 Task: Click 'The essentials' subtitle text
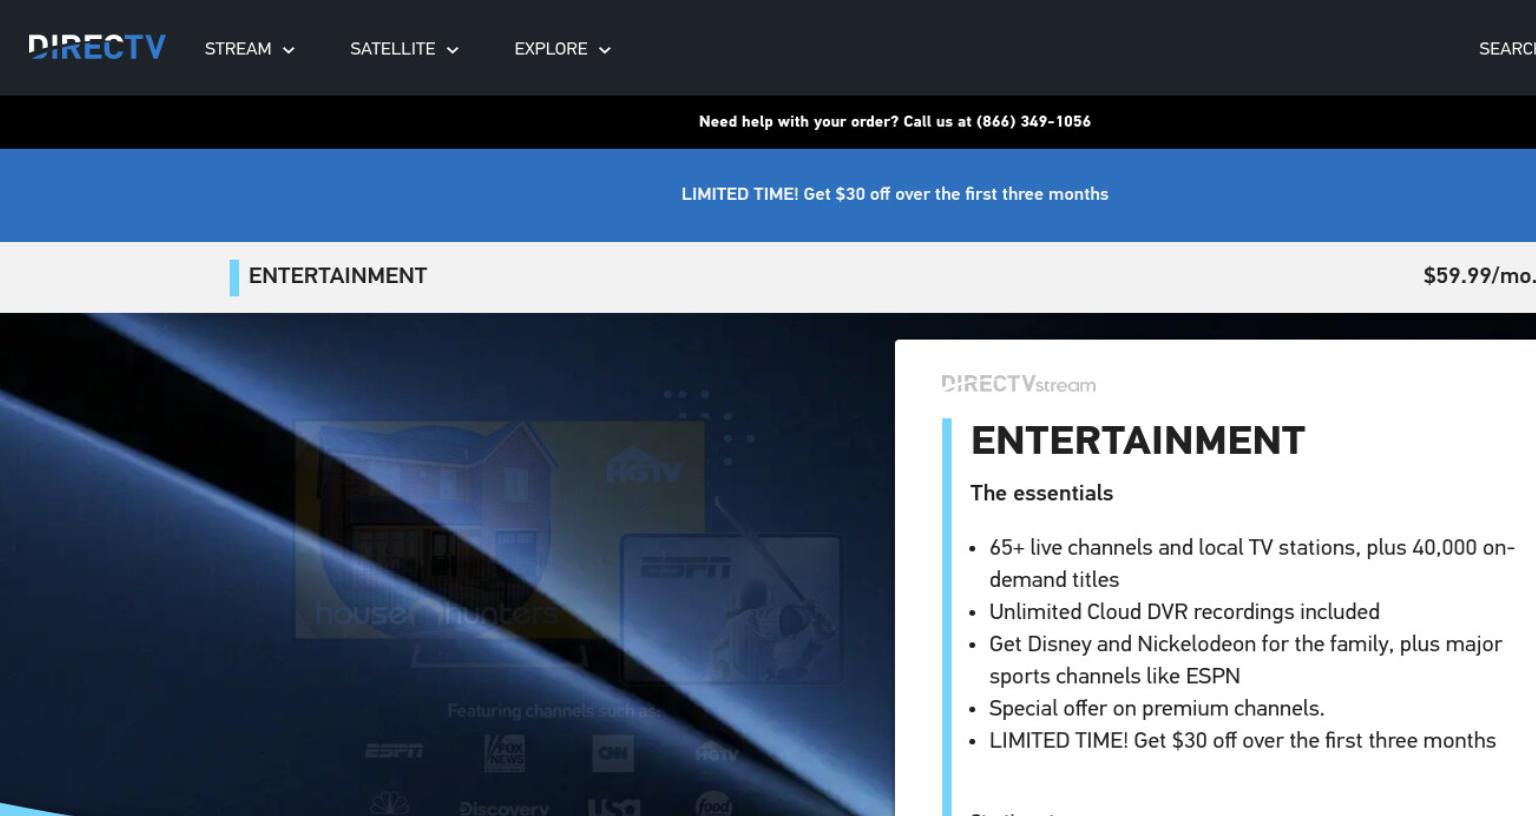1041,493
